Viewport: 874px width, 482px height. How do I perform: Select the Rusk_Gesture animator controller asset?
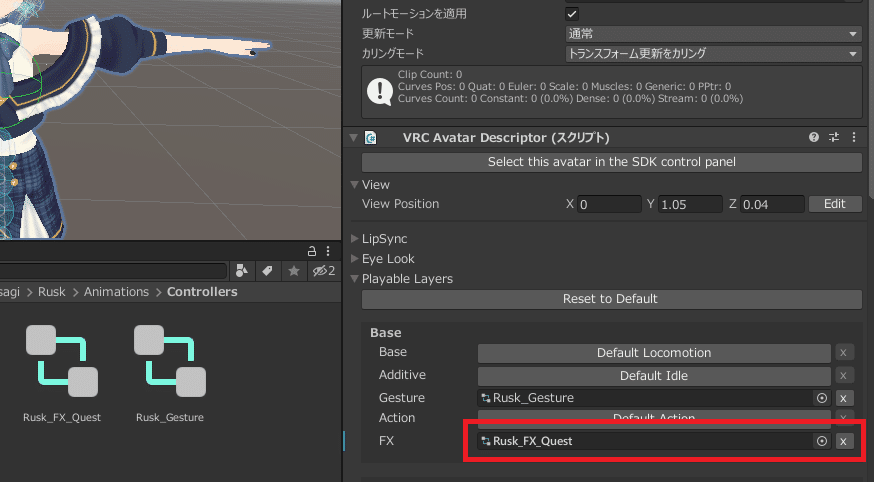click(x=170, y=373)
